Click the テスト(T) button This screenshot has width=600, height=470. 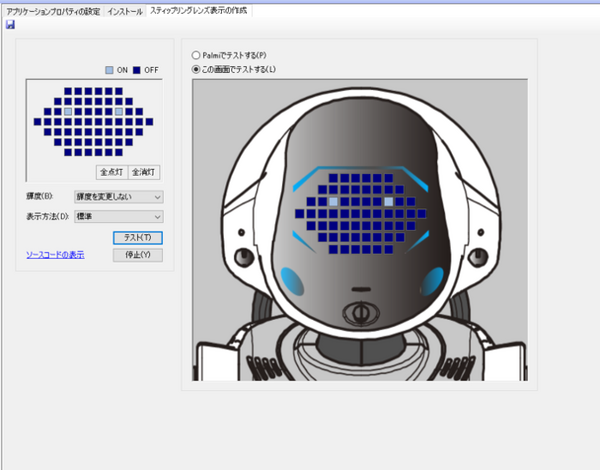coord(137,237)
